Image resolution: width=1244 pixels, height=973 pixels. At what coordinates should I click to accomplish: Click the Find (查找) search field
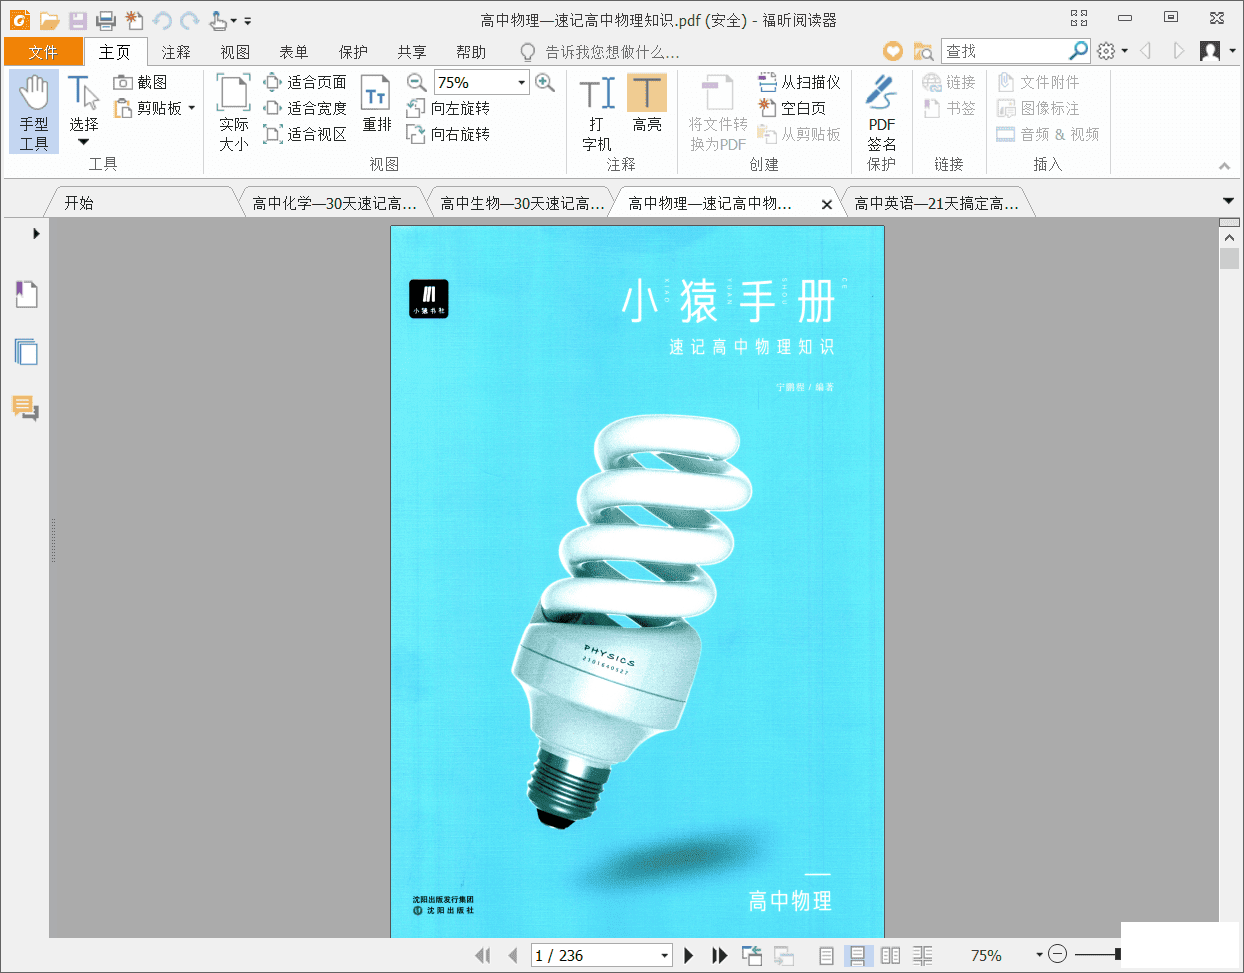pyautogui.click(x=1005, y=50)
